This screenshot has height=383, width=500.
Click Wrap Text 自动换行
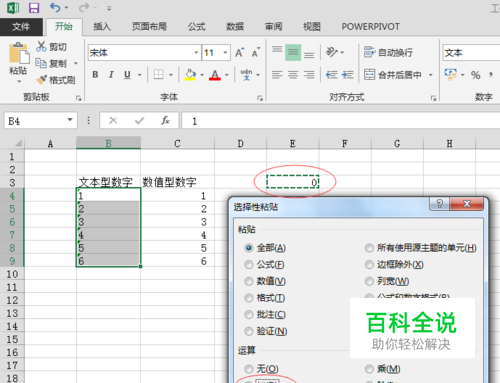tap(388, 52)
